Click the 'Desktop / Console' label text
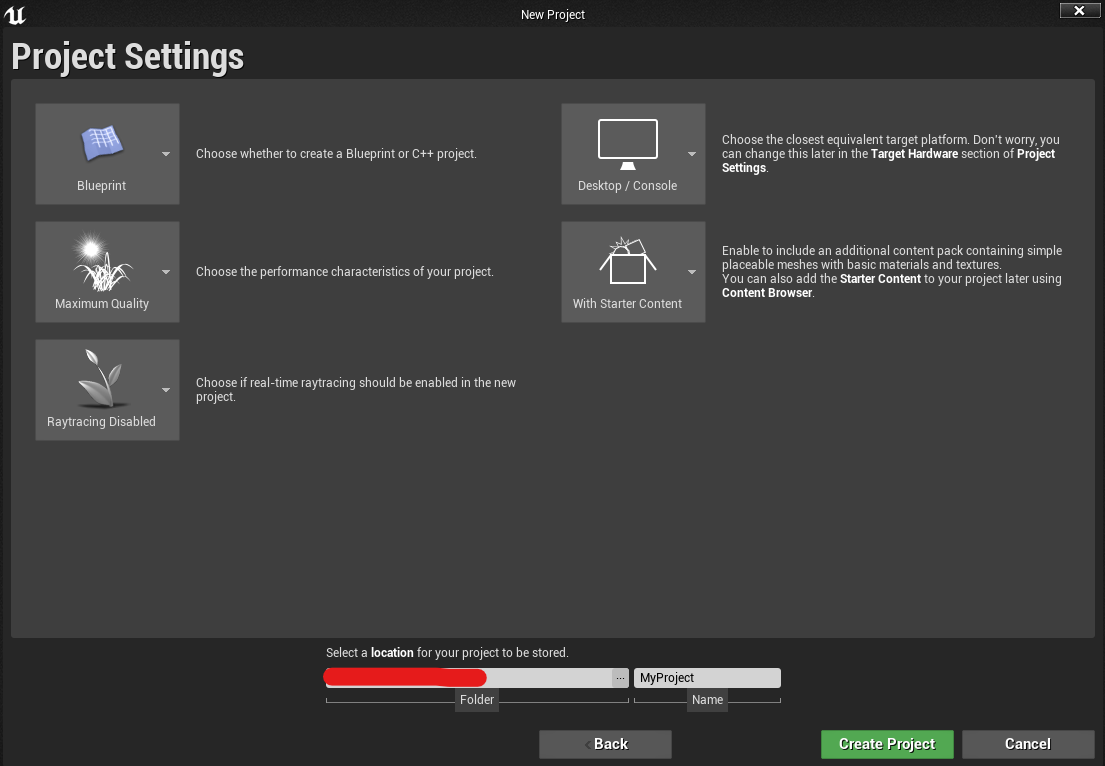 [627, 186]
